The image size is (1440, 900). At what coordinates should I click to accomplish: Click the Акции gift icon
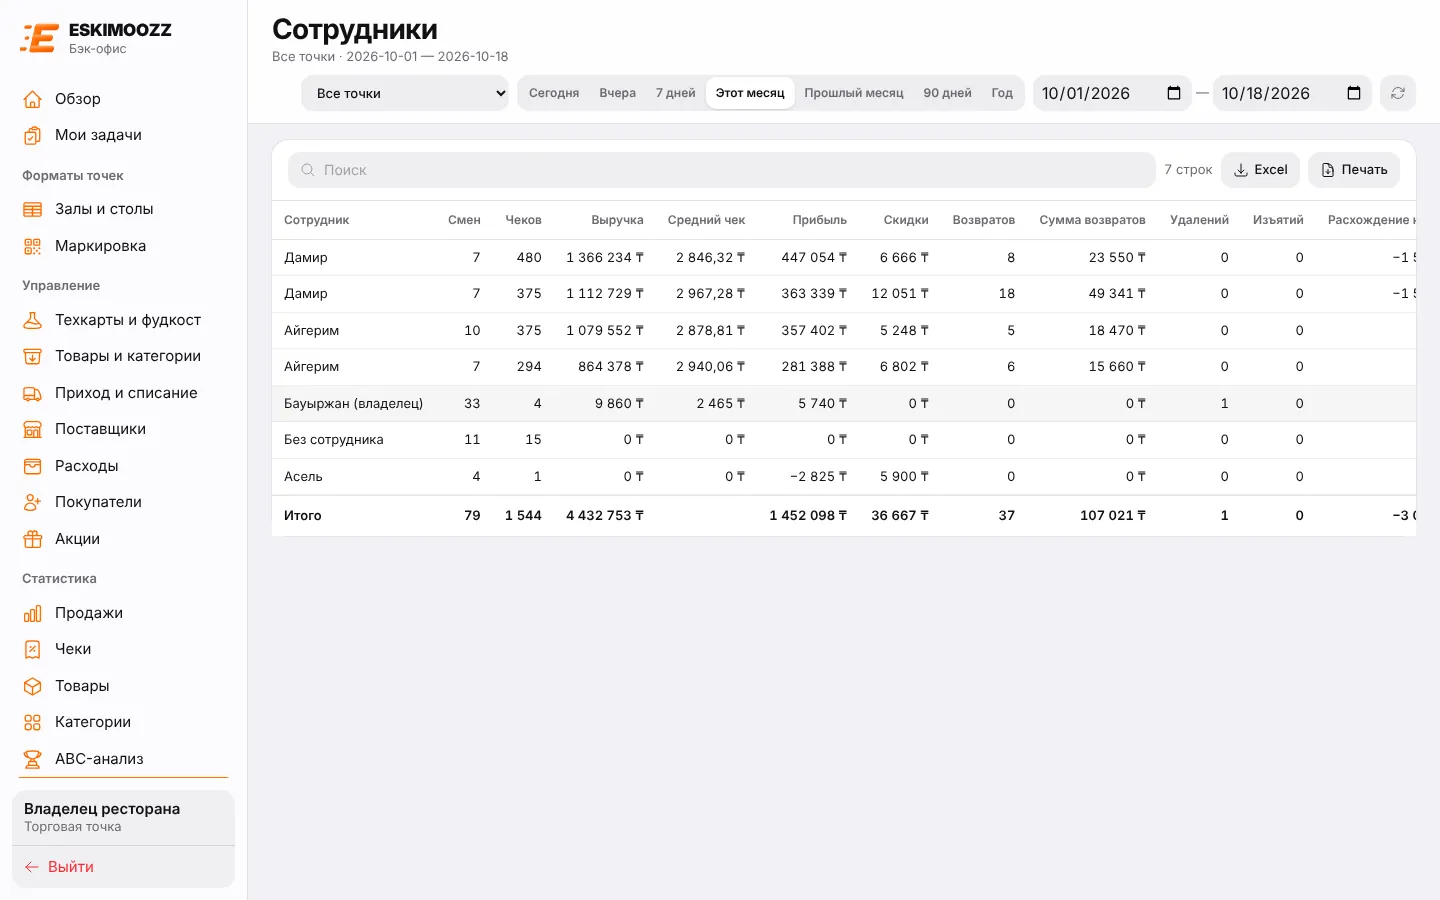[33, 539]
